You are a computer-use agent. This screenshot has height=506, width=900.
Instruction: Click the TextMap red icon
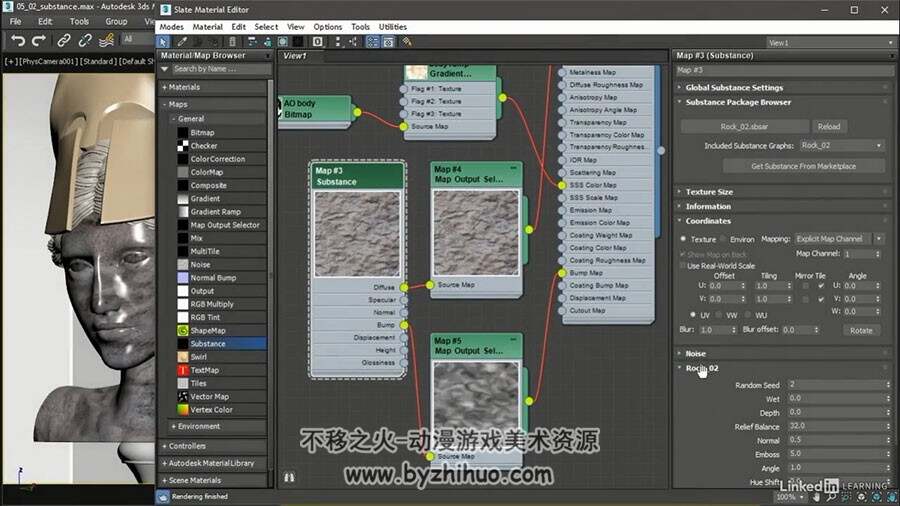pos(183,370)
